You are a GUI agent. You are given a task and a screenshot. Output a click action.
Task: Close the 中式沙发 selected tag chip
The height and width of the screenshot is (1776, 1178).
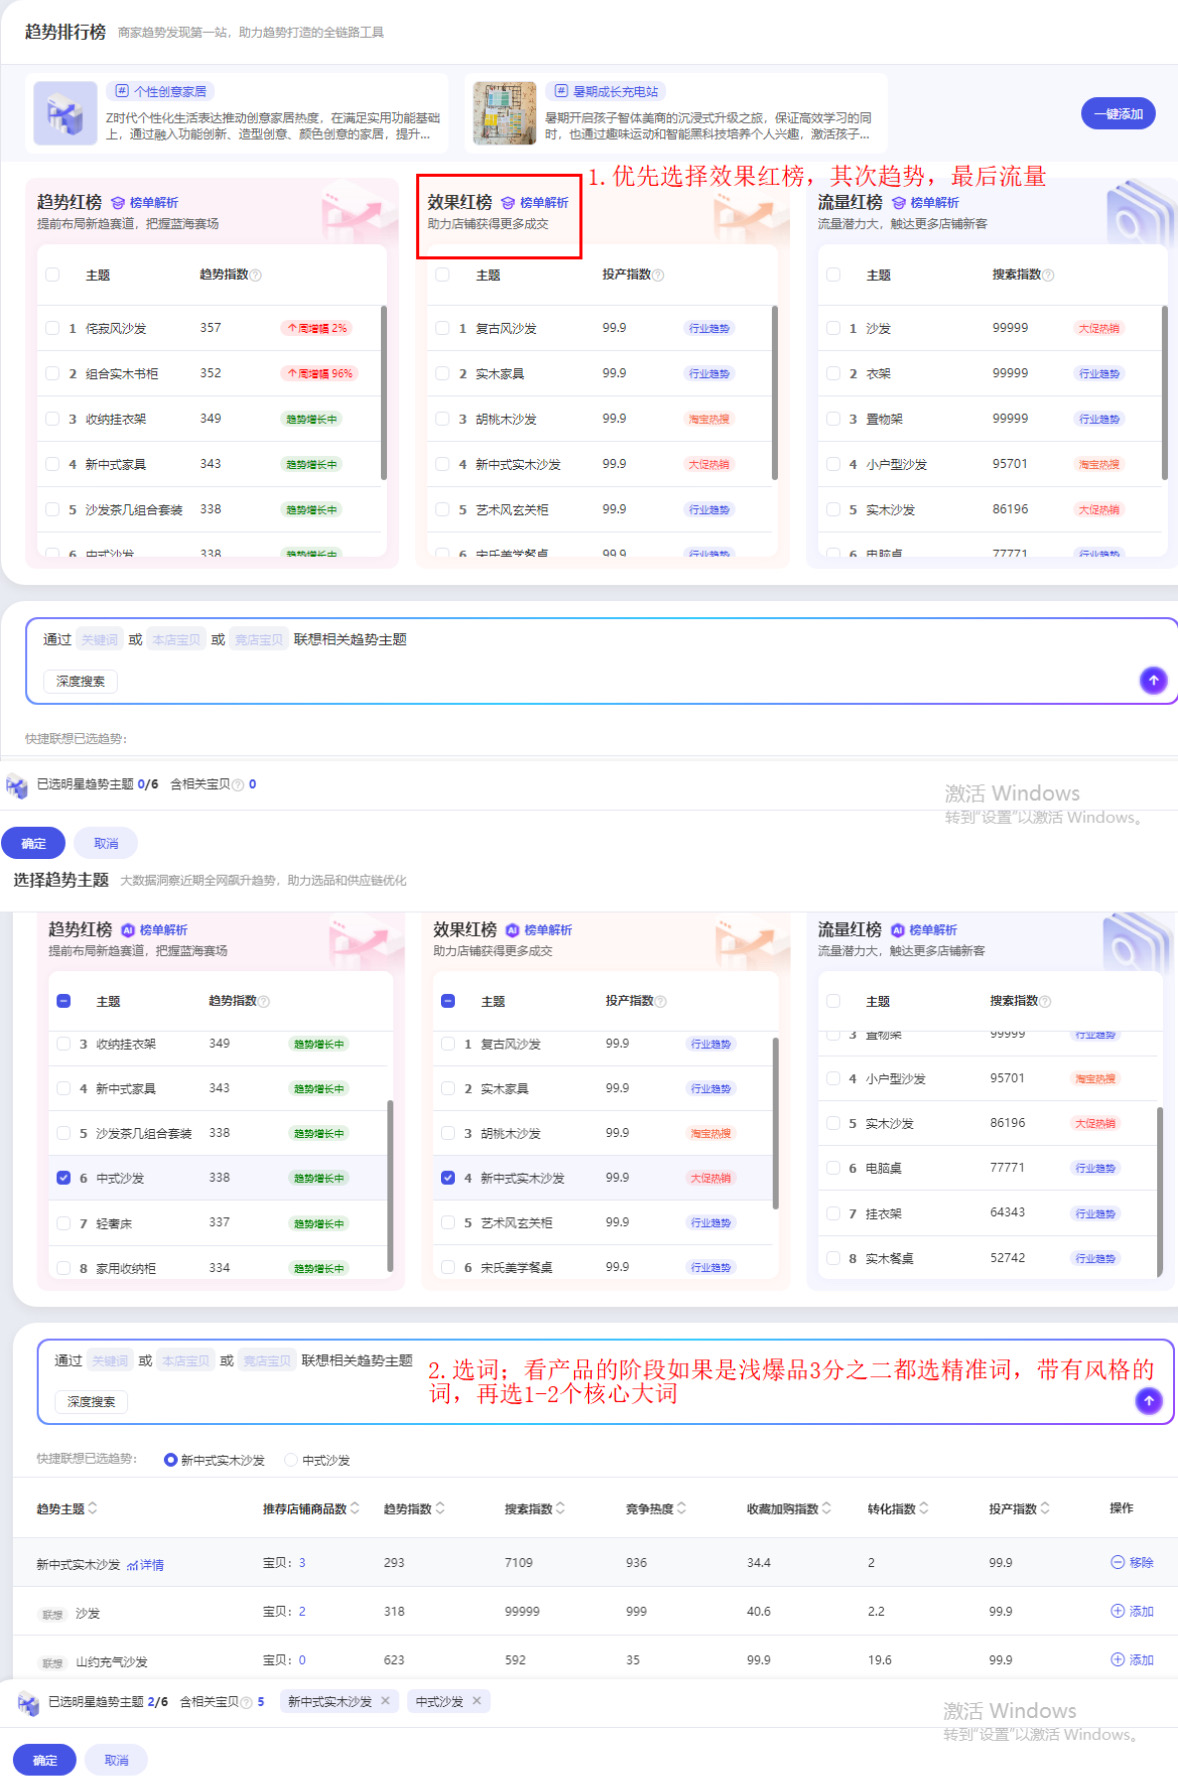coord(477,1700)
